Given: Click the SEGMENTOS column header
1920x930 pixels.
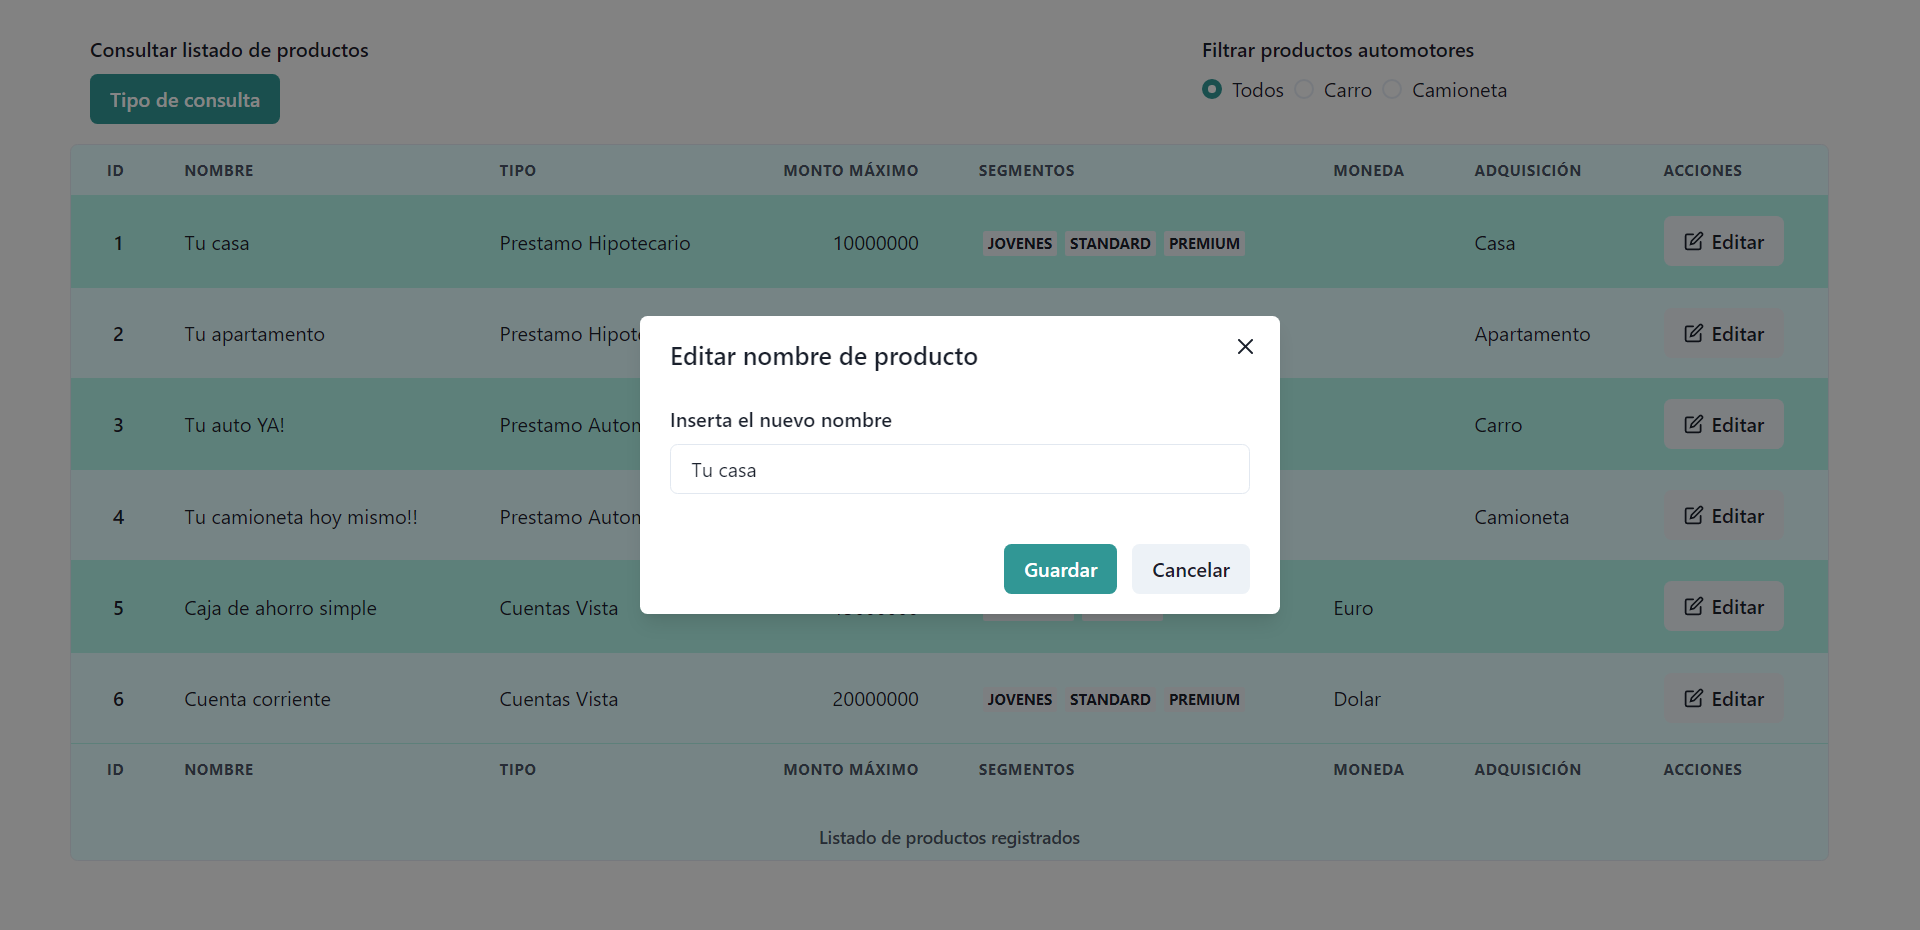Looking at the screenshot, I should click(x=1026, y=170).
